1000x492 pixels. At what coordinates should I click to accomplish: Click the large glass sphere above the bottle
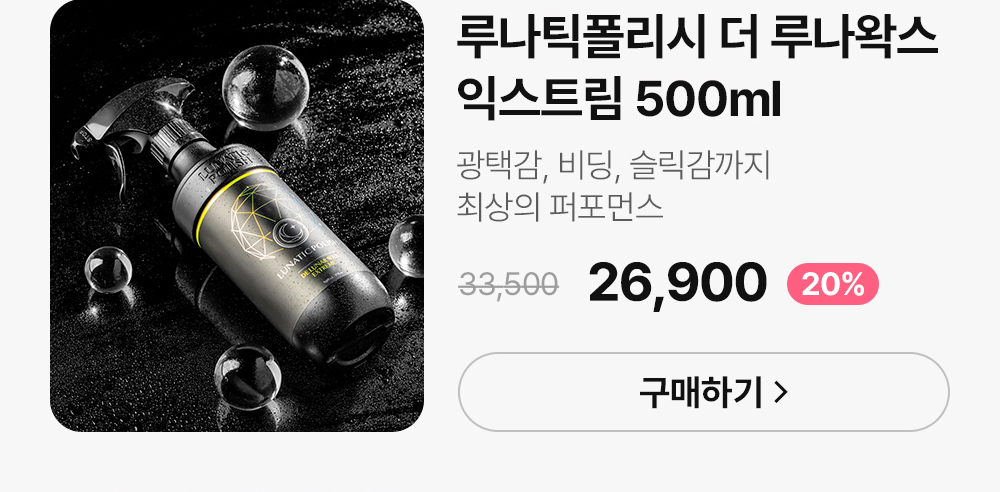(265, 87)
